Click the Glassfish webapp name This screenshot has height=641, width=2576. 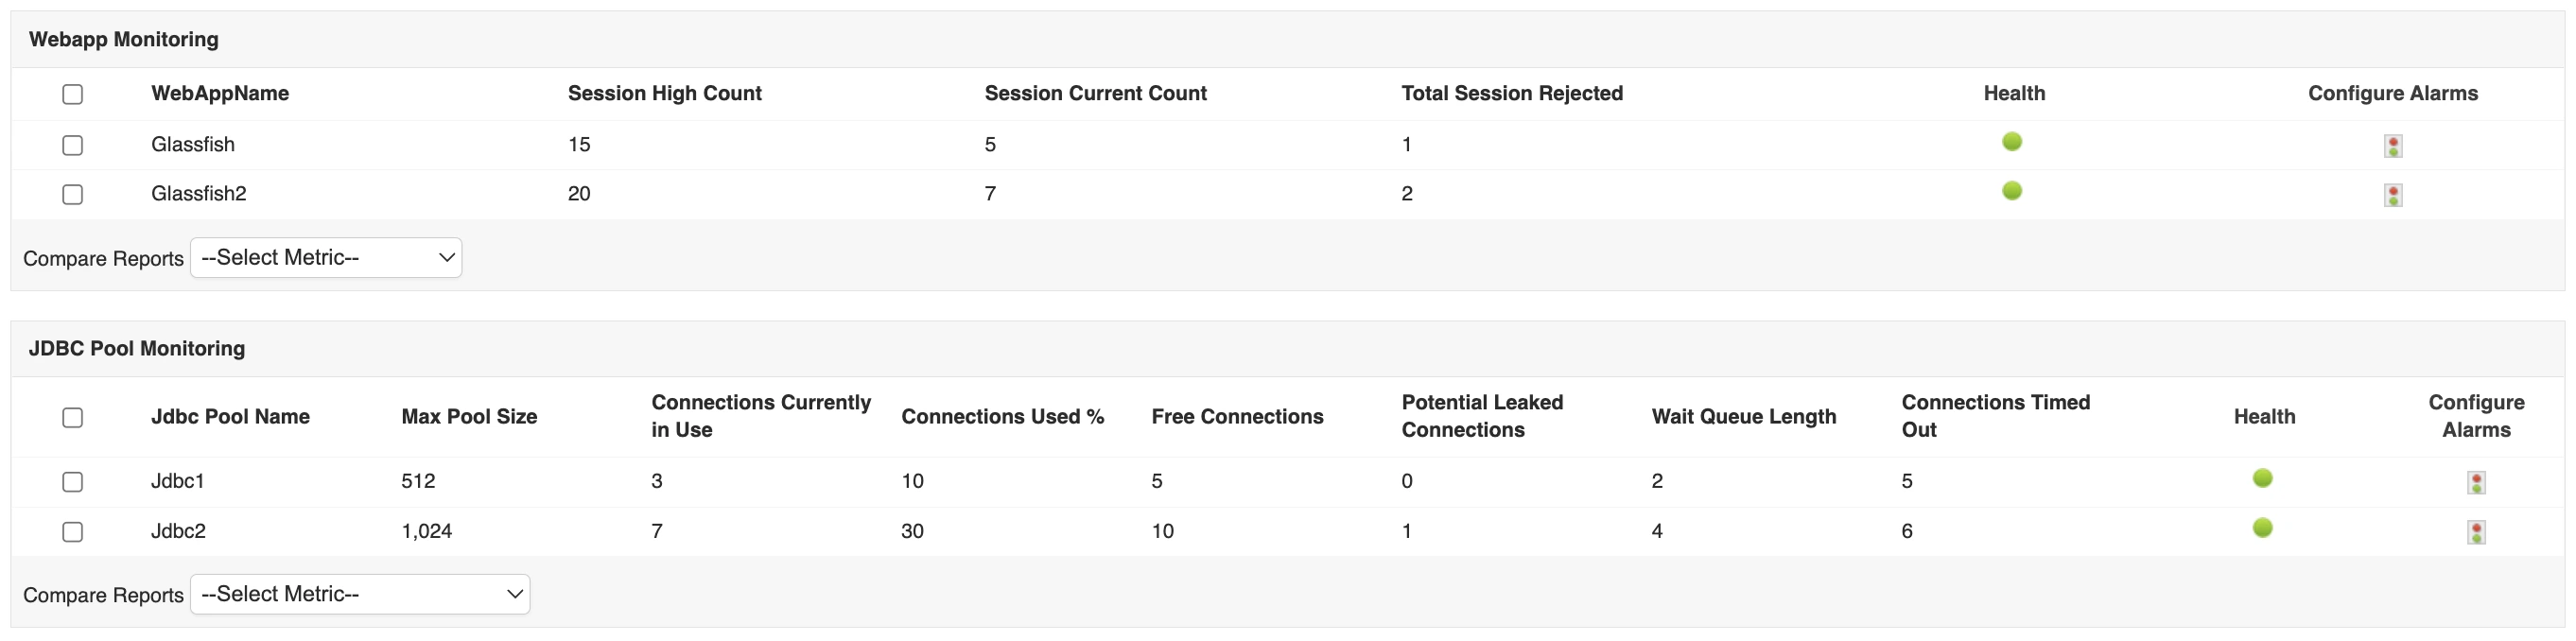pyautogui.click(x=193, y=144)
